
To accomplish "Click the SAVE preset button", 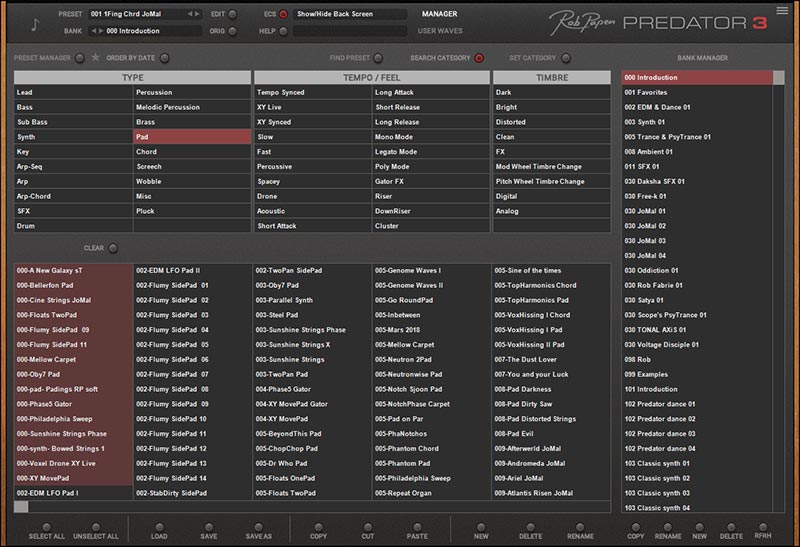I will pyautogui.click(x=209, y=527).
